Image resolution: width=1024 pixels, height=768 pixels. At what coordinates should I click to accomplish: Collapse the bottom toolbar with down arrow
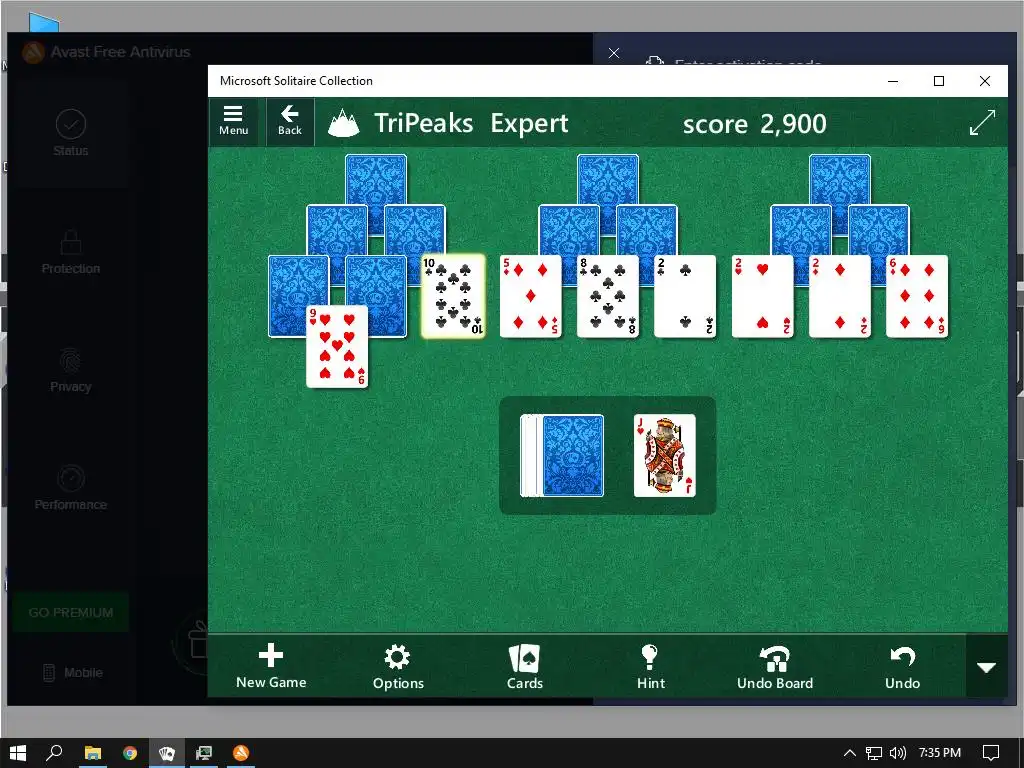coord(986,667)
